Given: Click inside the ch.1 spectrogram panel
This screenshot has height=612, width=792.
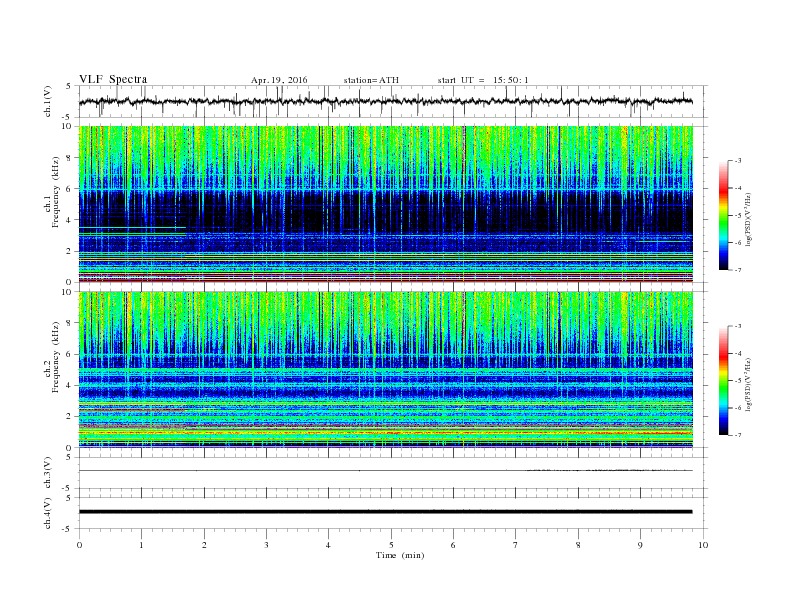Looking at the screenshot, I should click(386, 204).
